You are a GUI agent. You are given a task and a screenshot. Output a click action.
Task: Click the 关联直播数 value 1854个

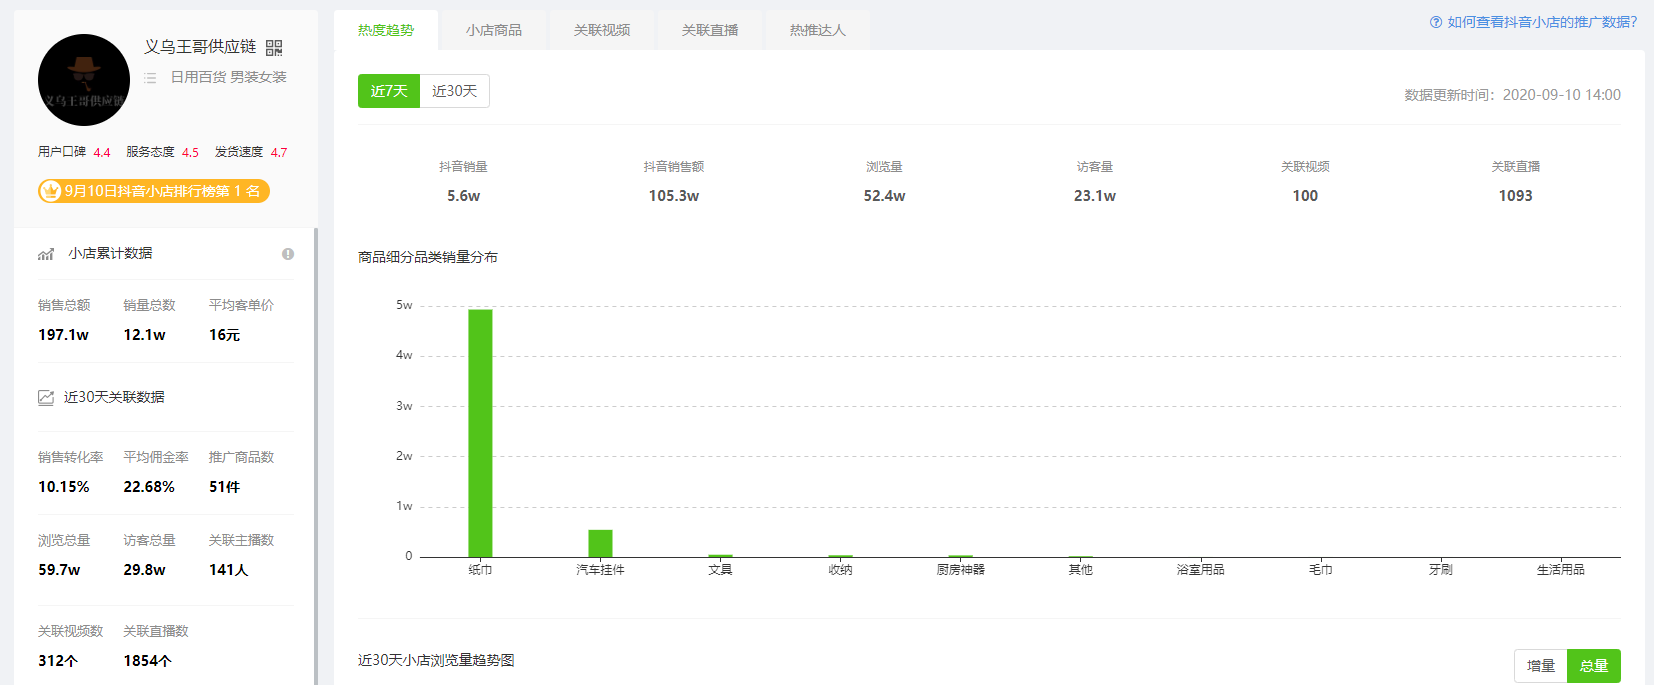click(x=147, y=661)
